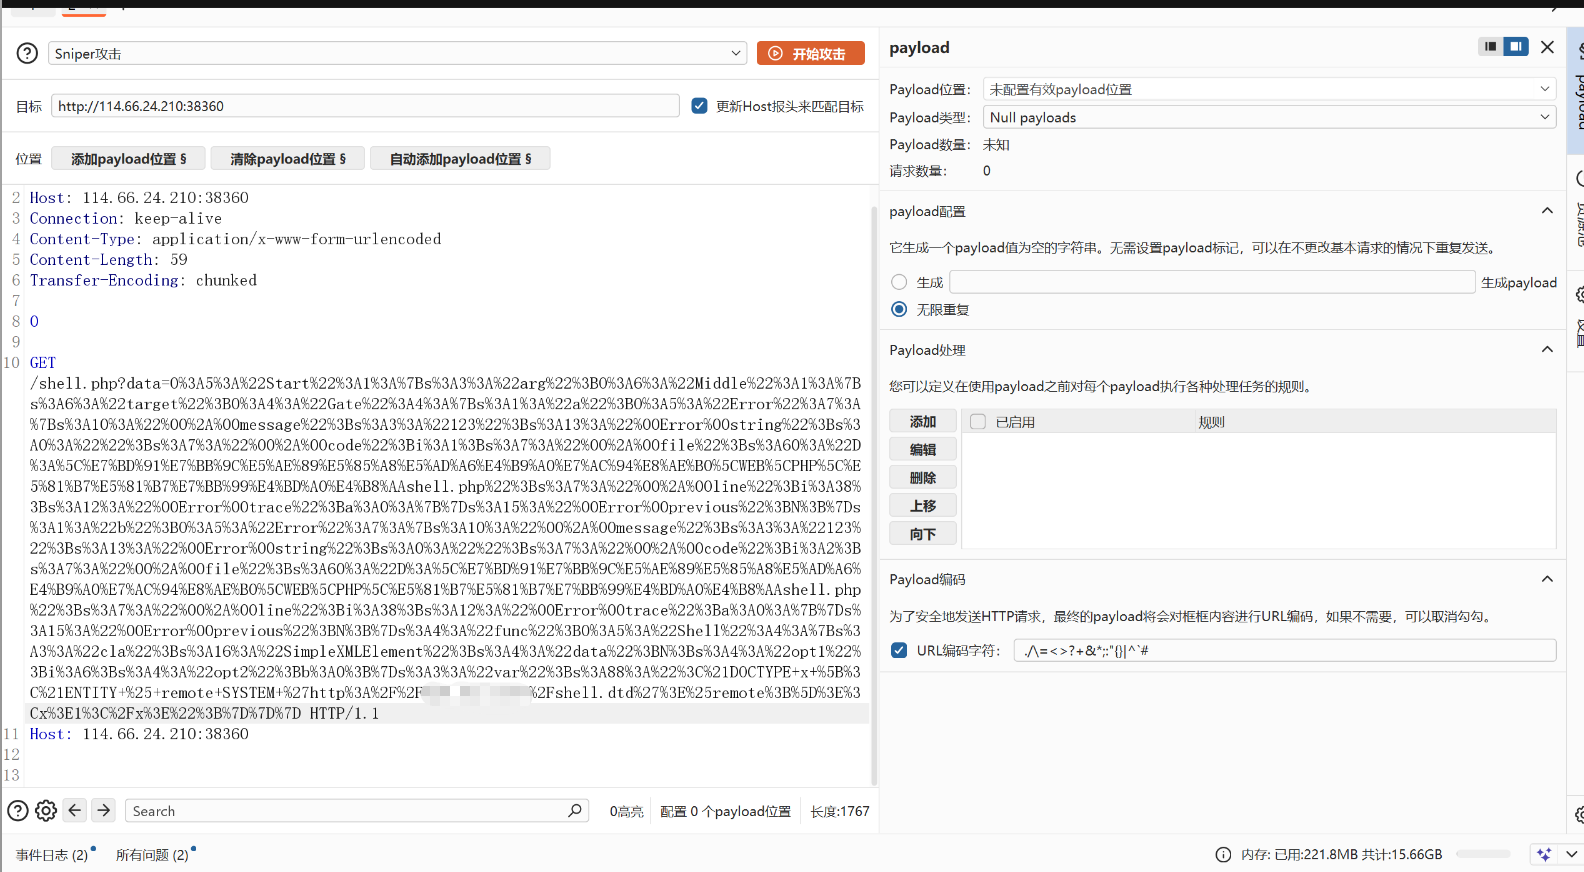Click the 编辑 processing rule button
Image resolution: width=1584 pixels, height=872 pixels.
pos(923,449)
